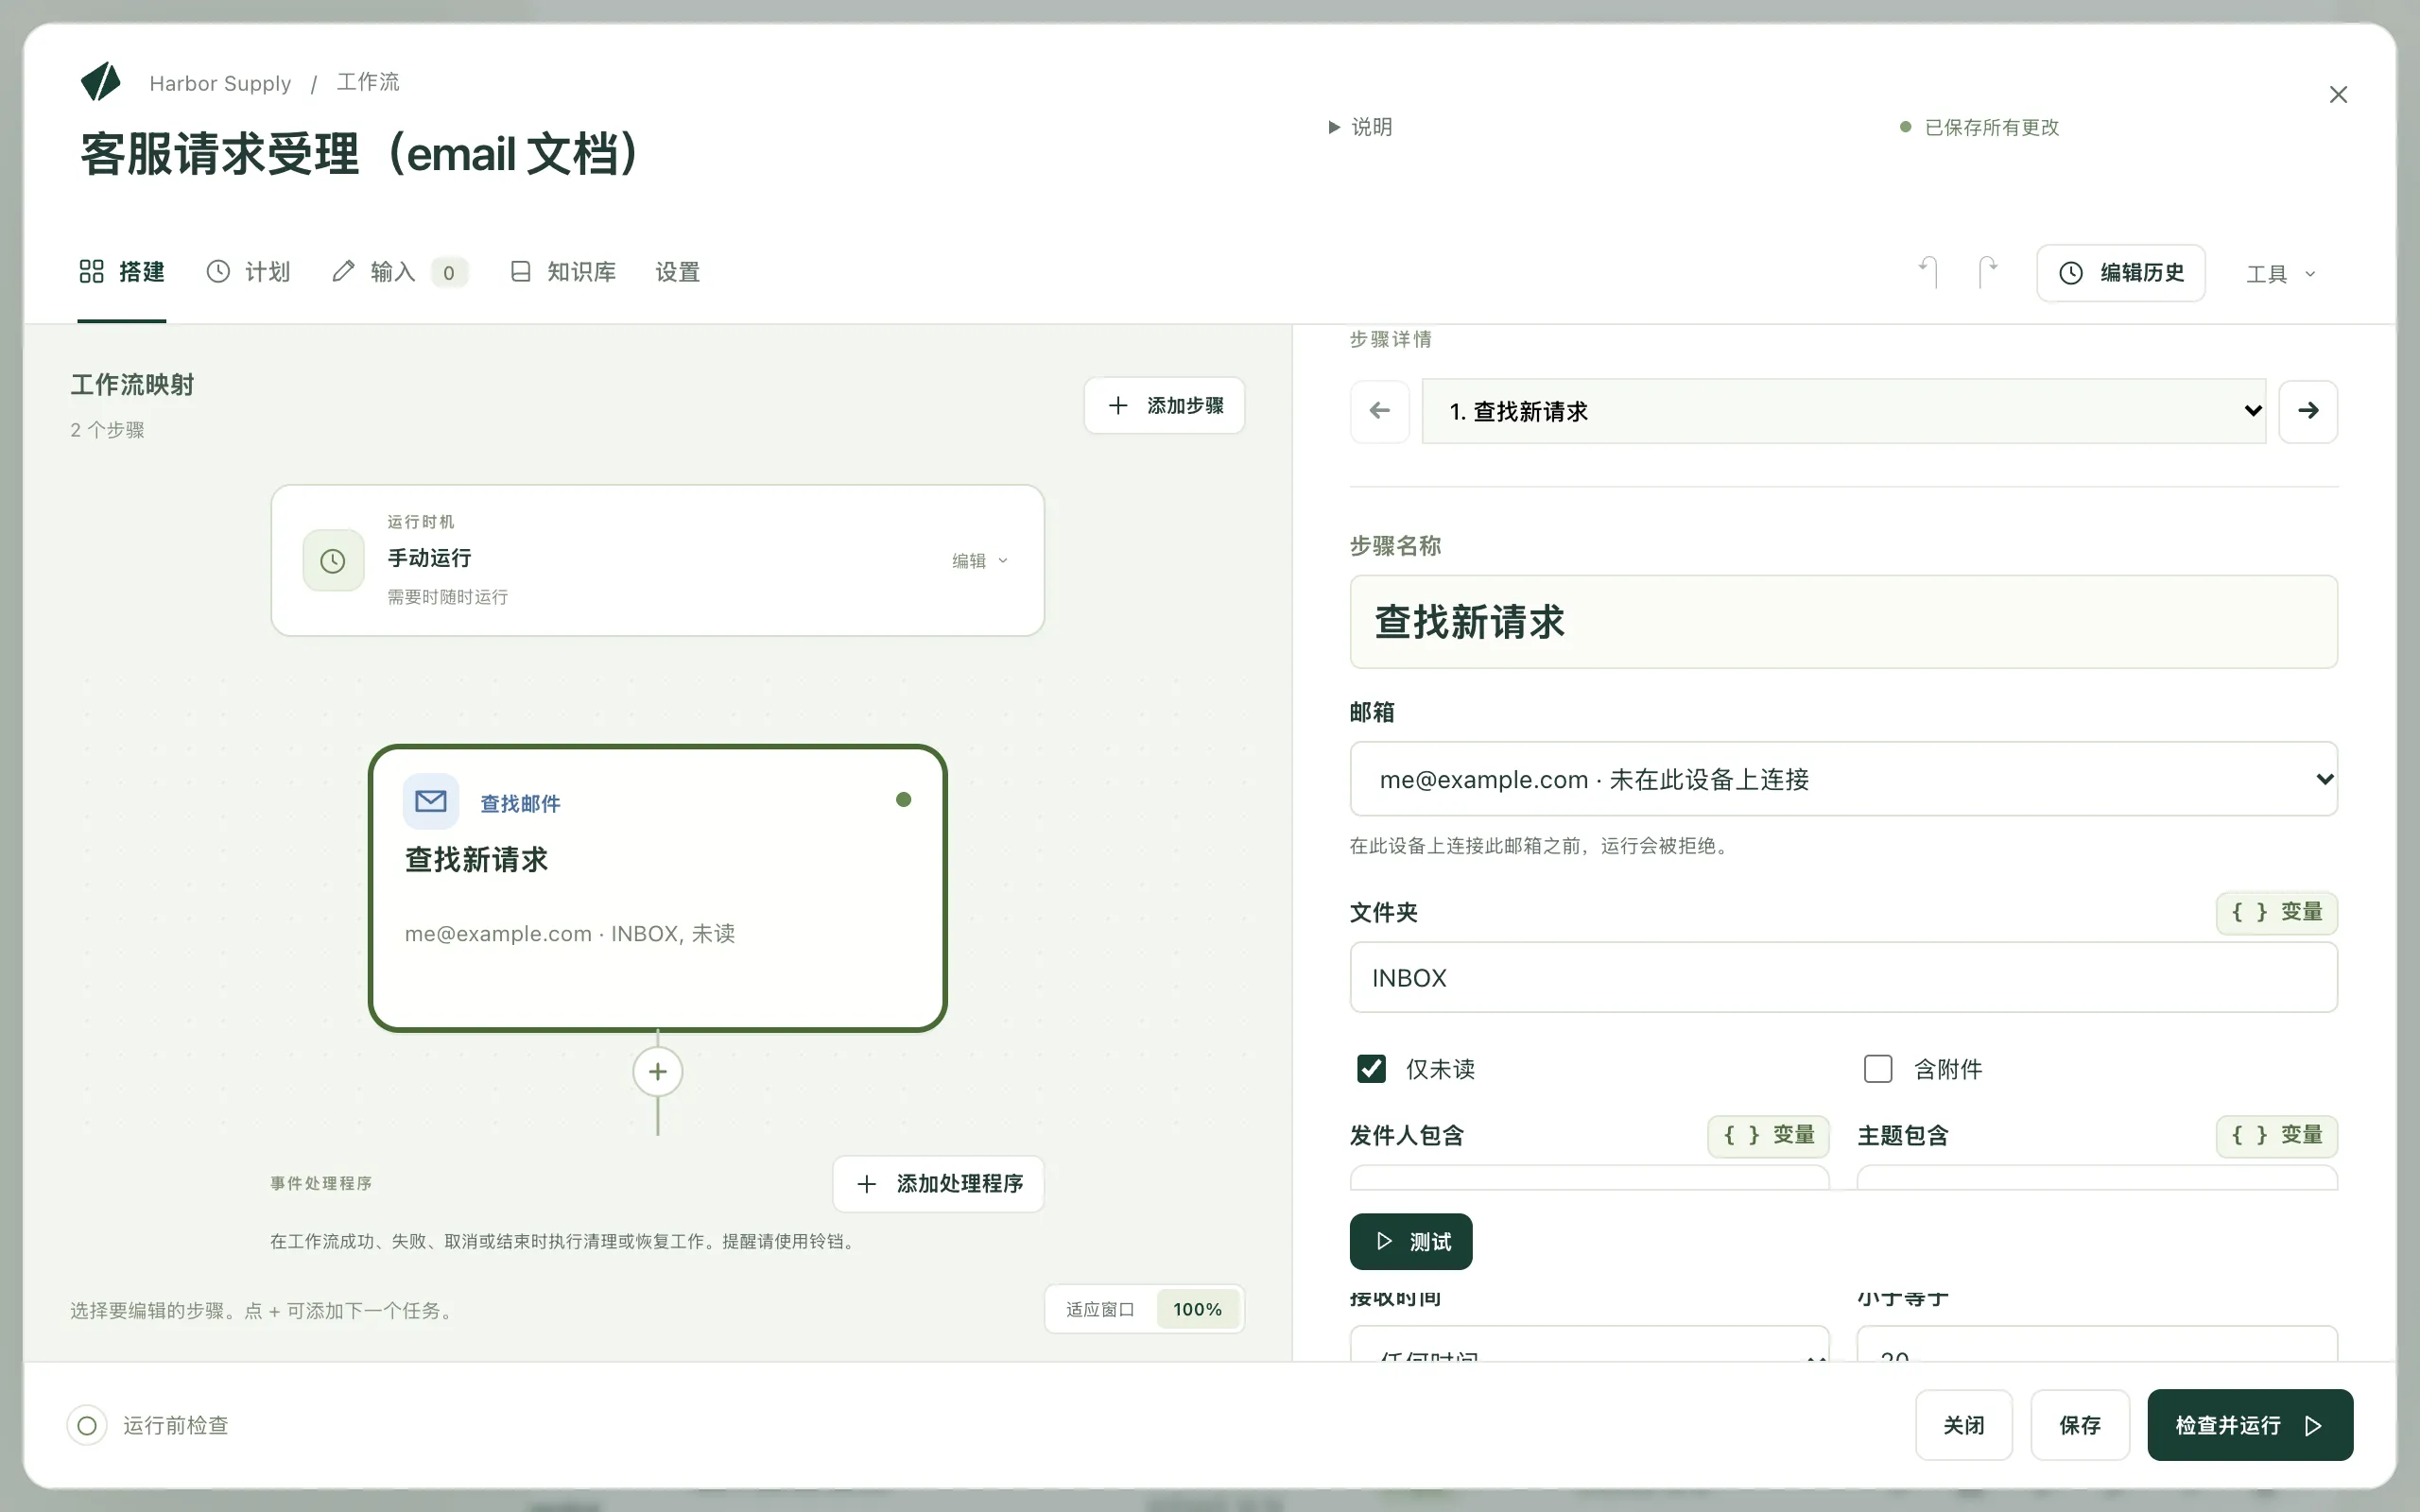The height and width of the screenshot is (1512, 2420).
Task: Expand the 工具 dropdown menu
Action: [x=2280, y=274]
